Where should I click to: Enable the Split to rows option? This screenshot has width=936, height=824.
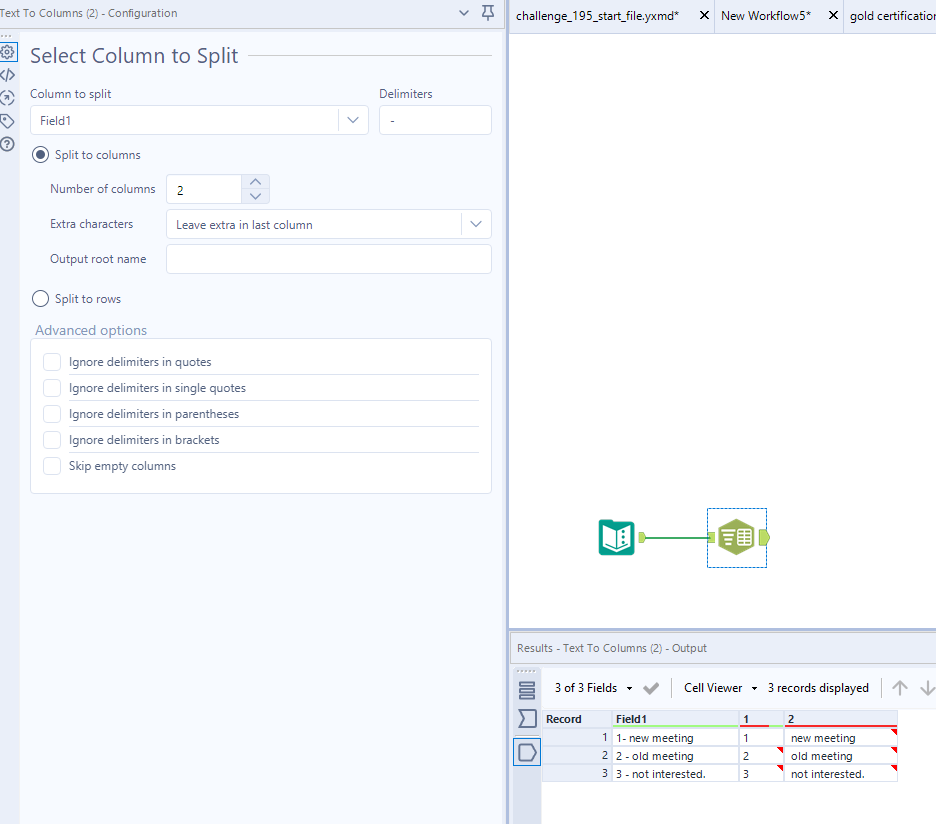(39, 298)
